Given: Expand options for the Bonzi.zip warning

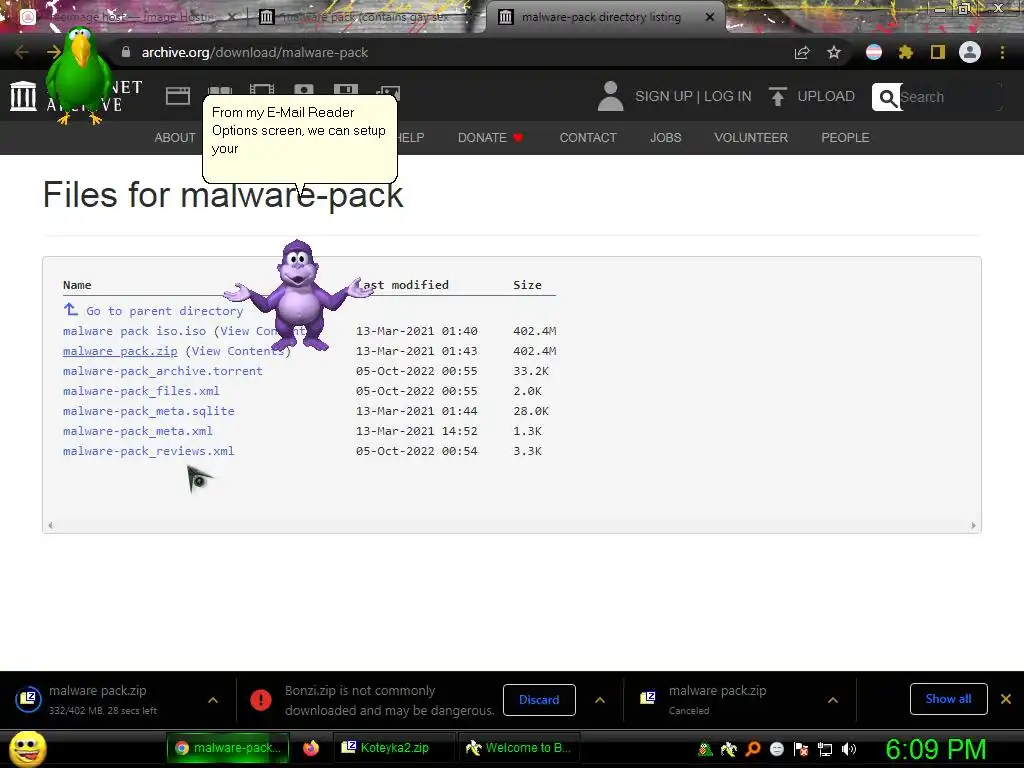Looking at the screenshot, I should [600, 700].
